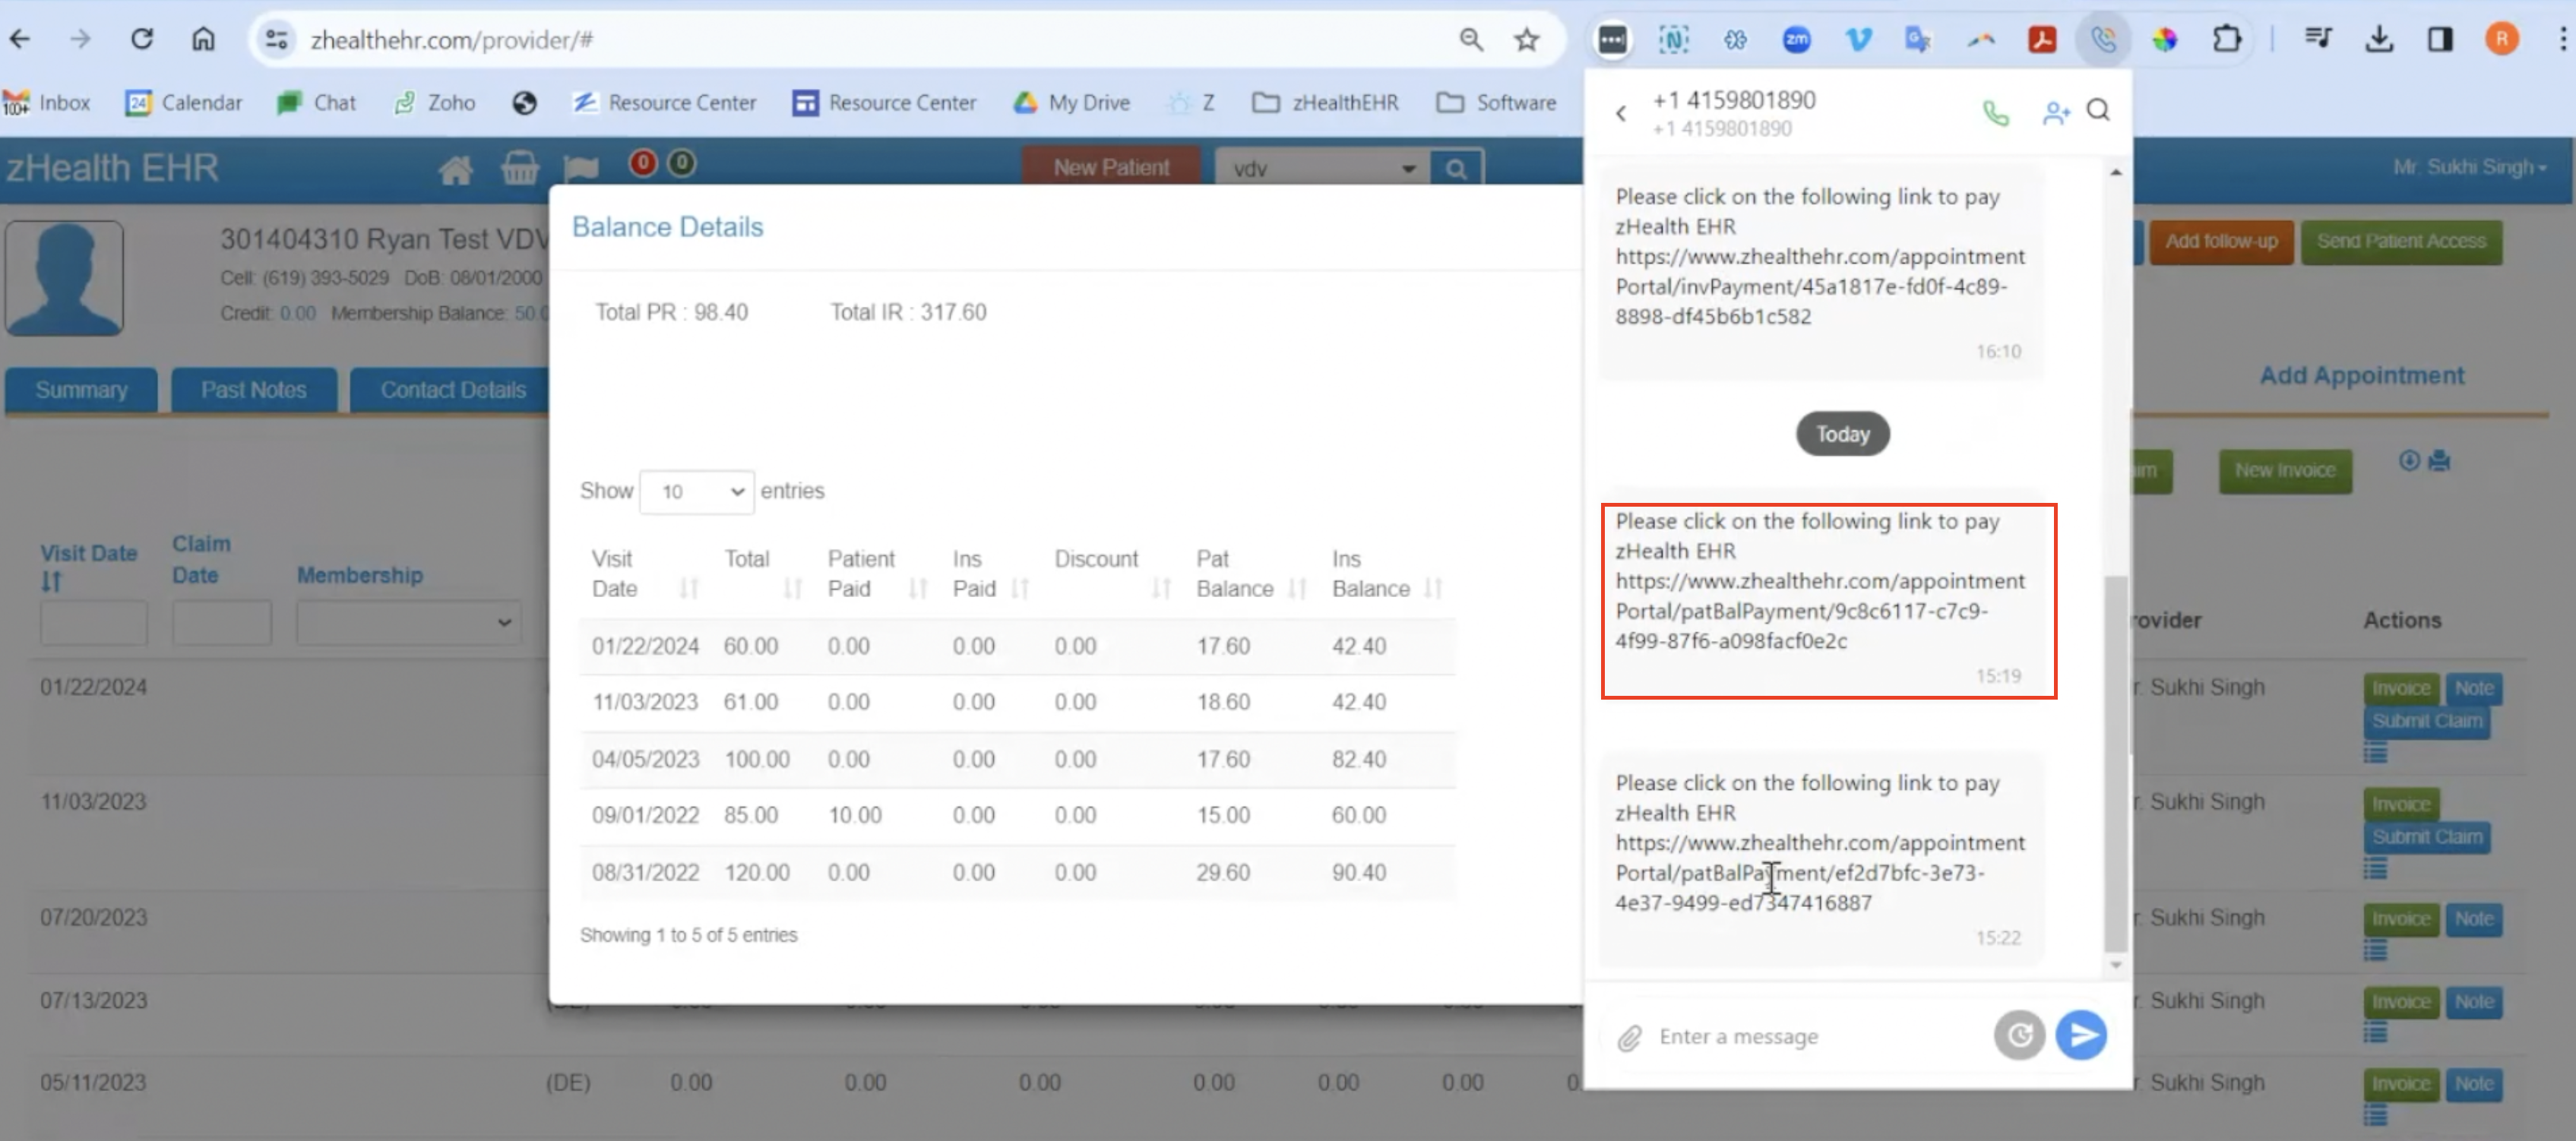This screenshot has height=1141, width=2576.
Task: Send the message with blue arrow button
Action: tap(2081, 1035)
